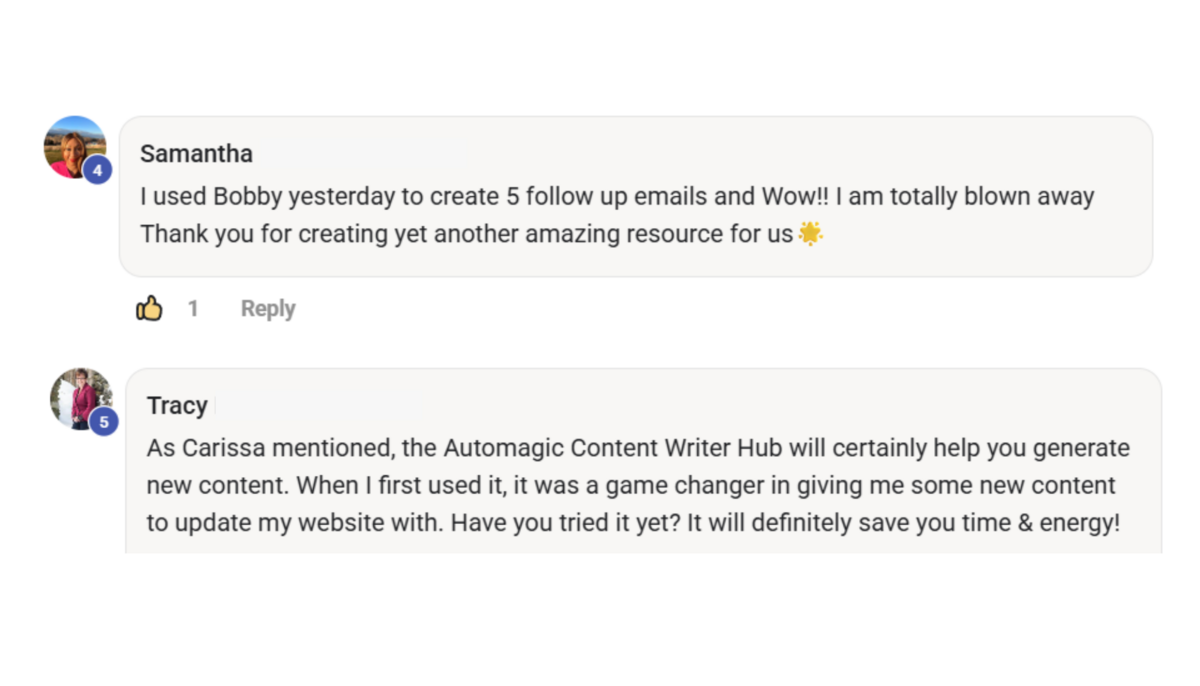The image size is (1200, 686).
Task: Click the Tracy author name
Action: pyautogui.click(x=177, y=406)
